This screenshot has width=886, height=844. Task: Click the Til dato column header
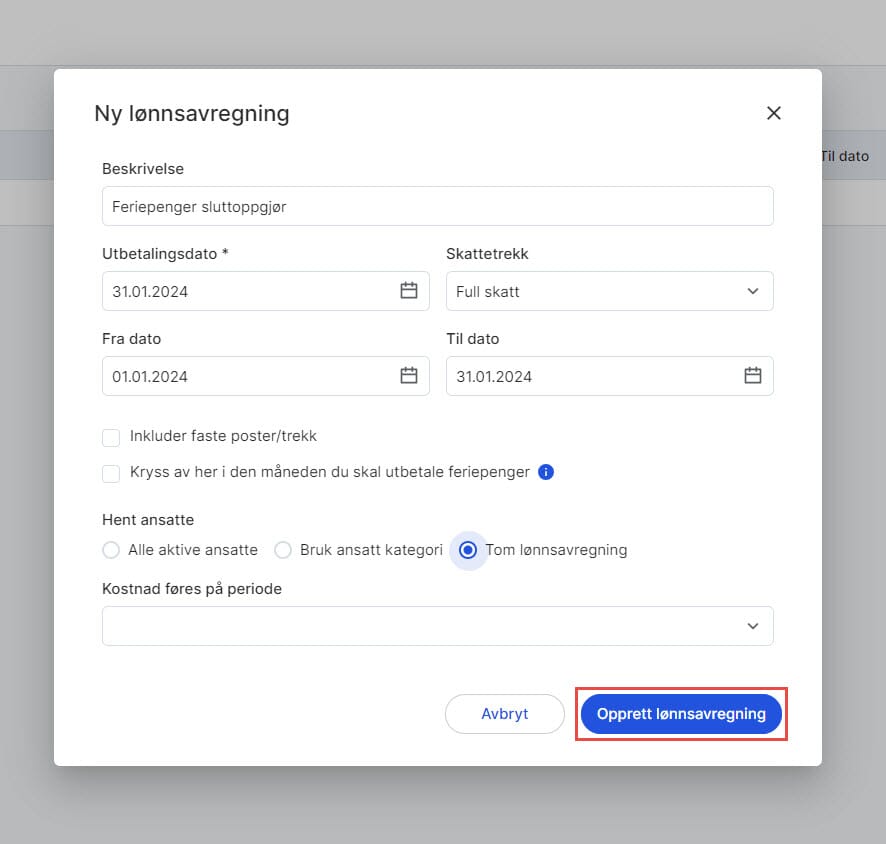[845, 156]
